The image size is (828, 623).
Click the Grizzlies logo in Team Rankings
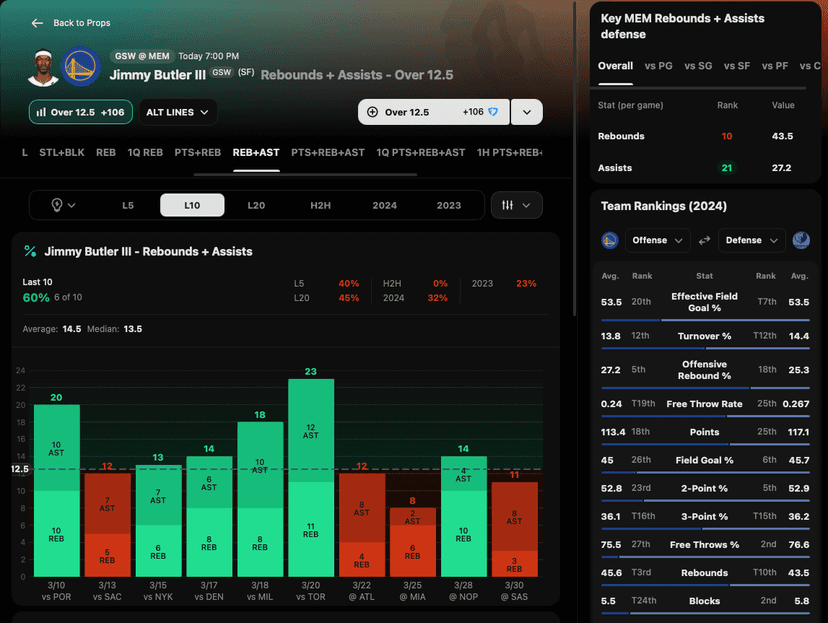(801, 240)
